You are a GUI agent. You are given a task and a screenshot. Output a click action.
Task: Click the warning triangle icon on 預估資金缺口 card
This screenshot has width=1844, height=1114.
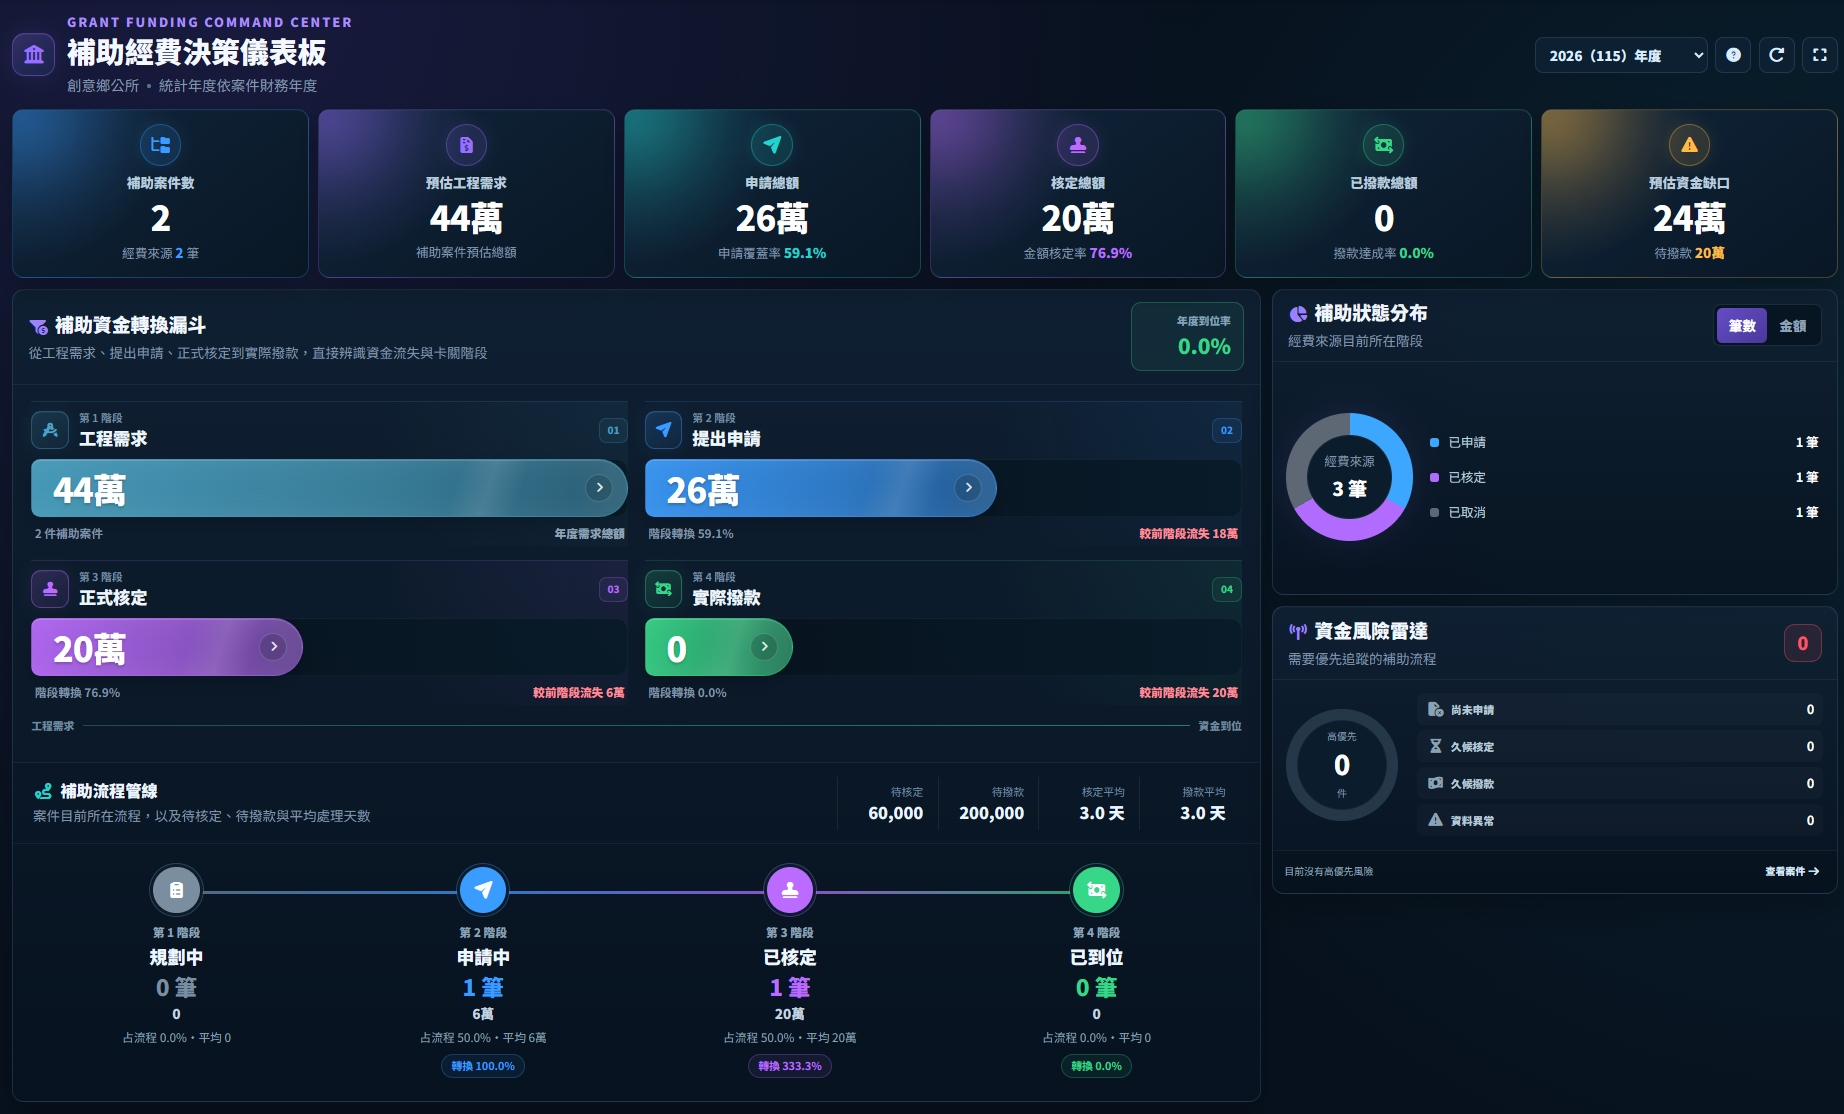(x=1689, y=145)
